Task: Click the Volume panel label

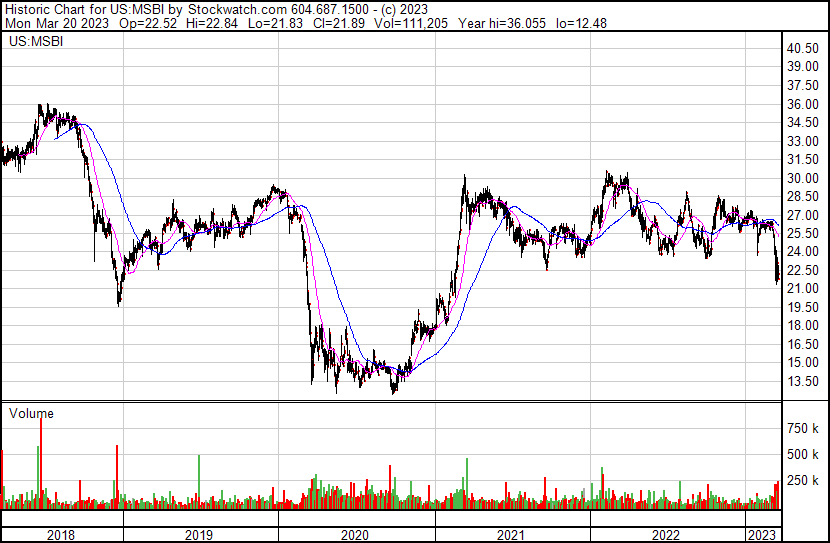Action: (31, 413)
